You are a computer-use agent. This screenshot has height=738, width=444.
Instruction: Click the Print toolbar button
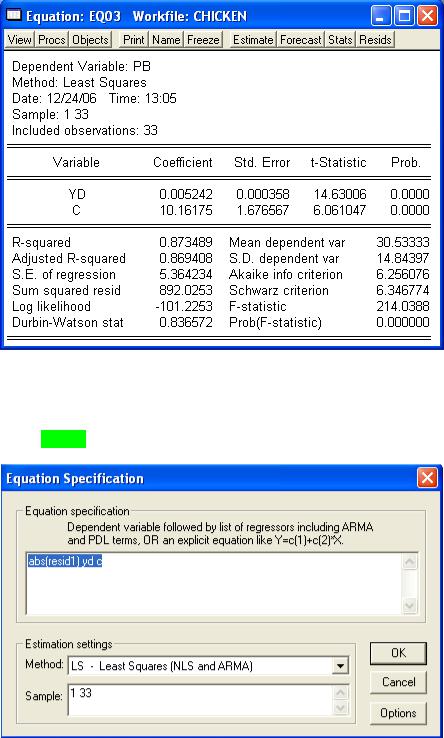(134, 40)
